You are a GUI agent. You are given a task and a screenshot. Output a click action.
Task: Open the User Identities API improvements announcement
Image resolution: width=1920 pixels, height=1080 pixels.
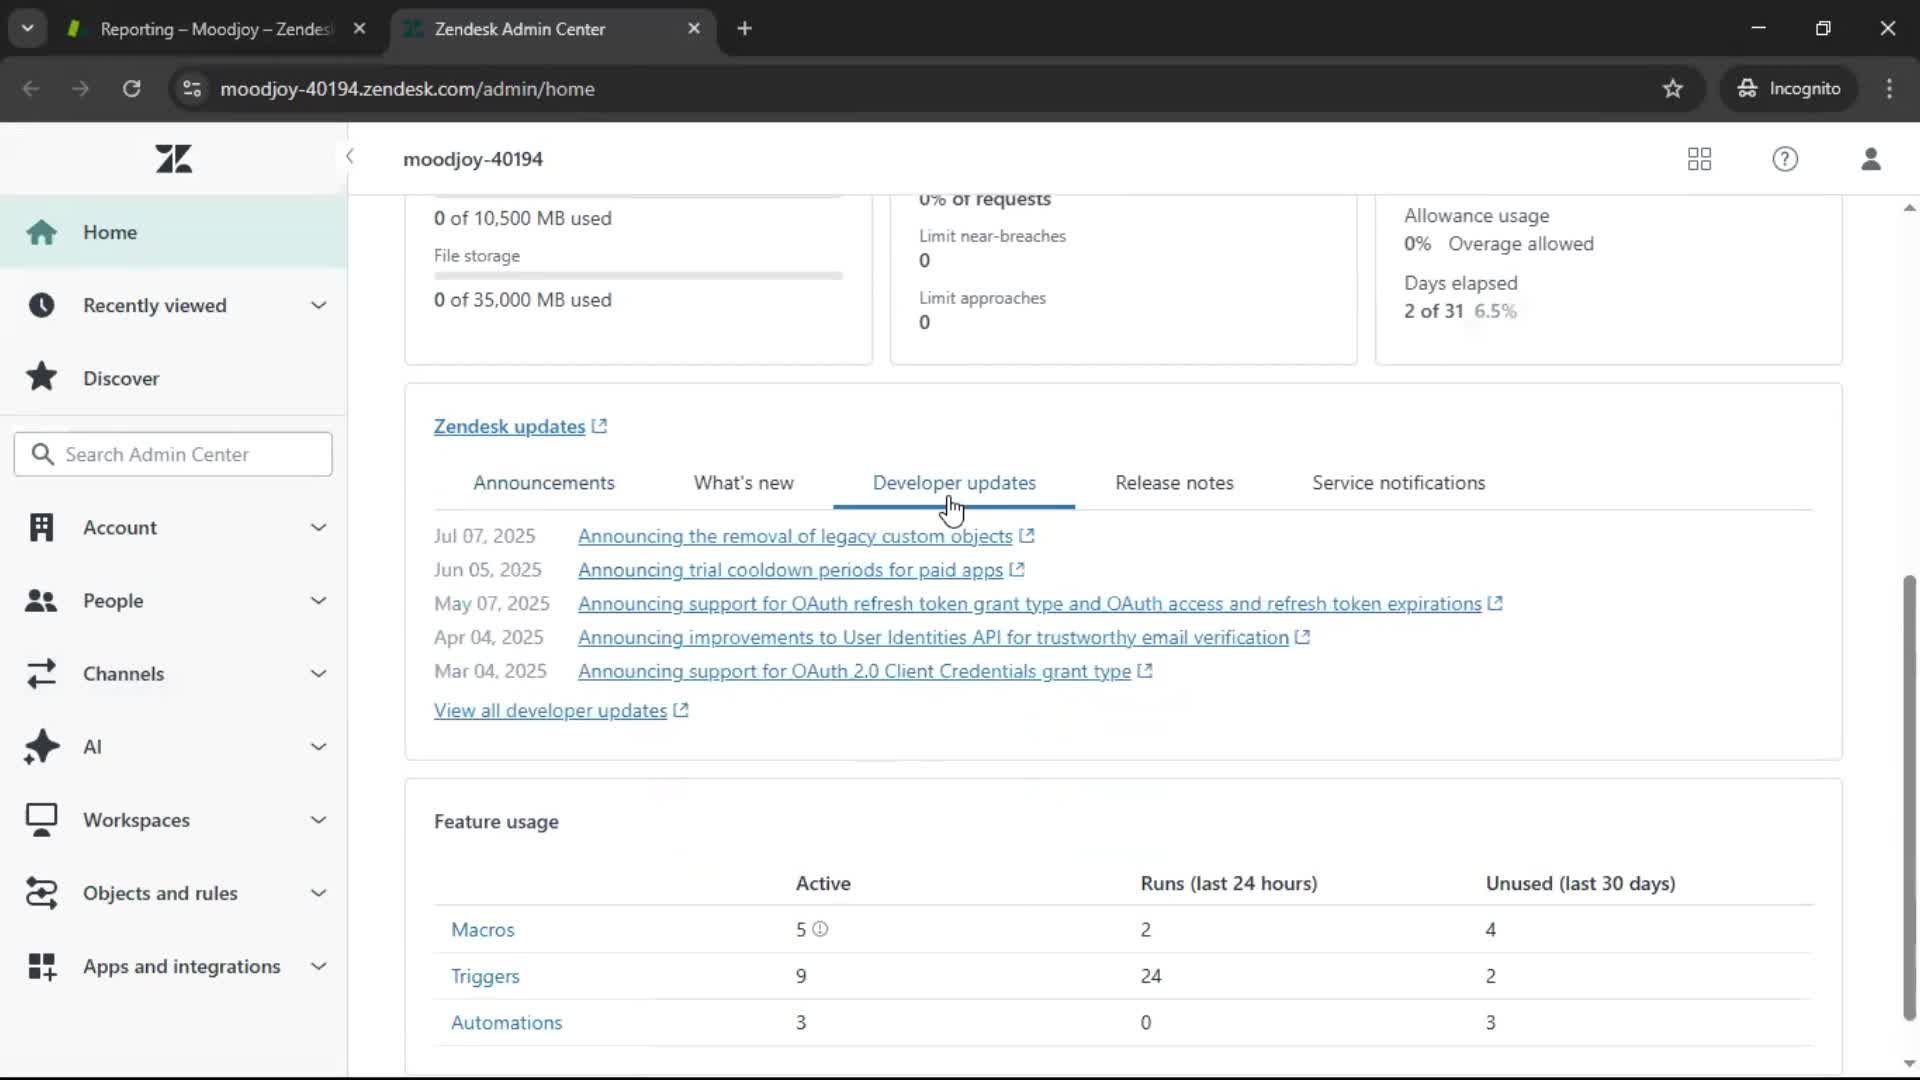click(933, 638)
